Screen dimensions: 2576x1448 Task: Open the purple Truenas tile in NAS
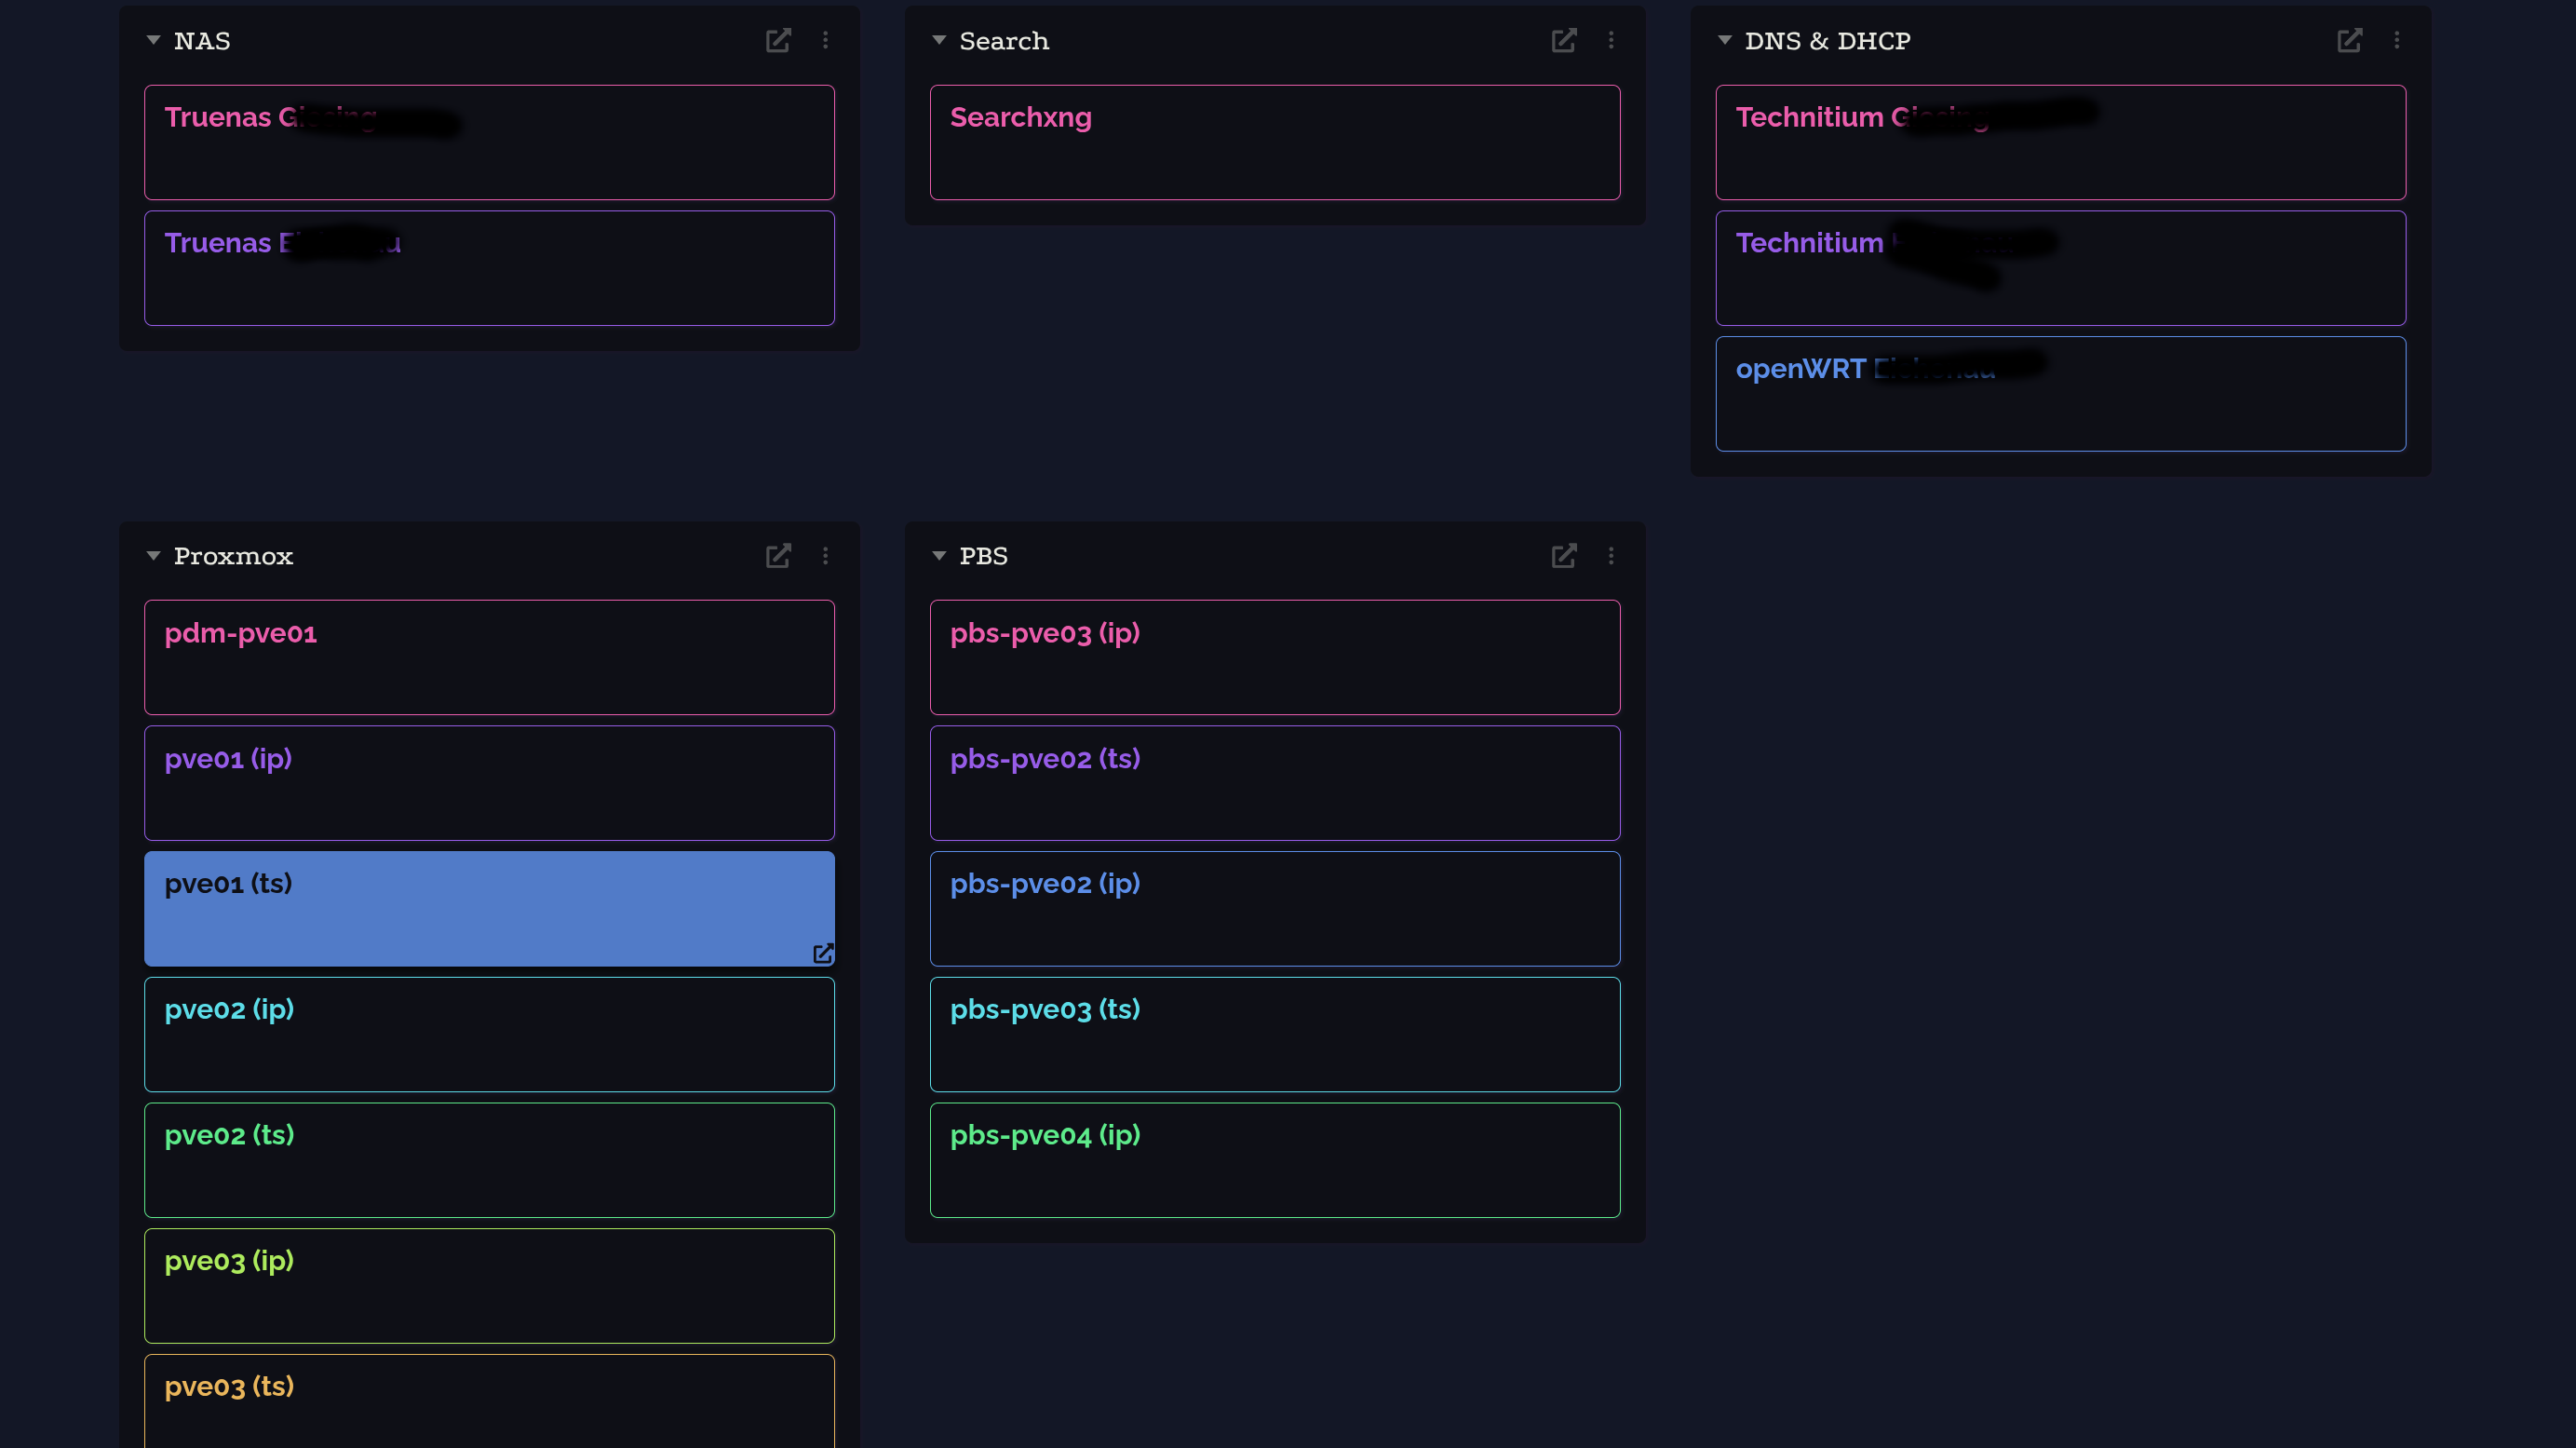489,268
